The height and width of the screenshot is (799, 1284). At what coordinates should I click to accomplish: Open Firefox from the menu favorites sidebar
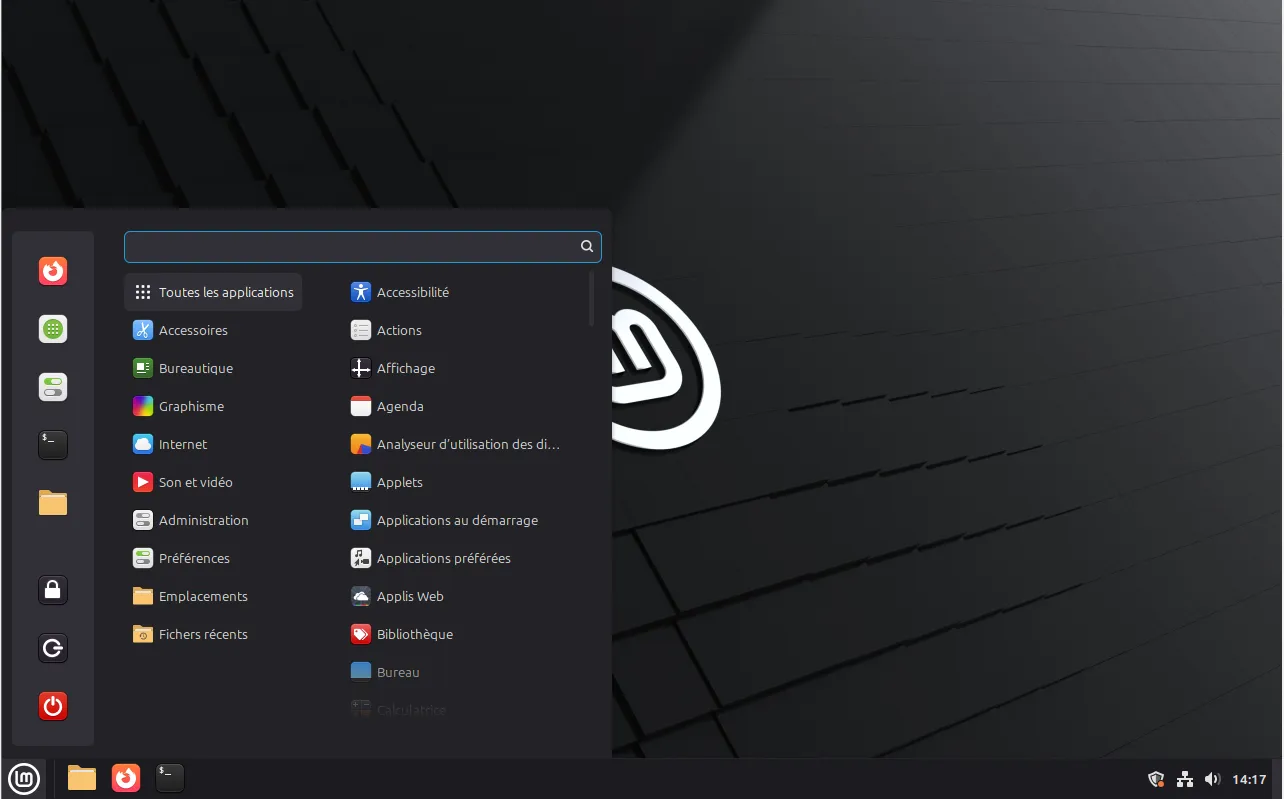point(53,271)
